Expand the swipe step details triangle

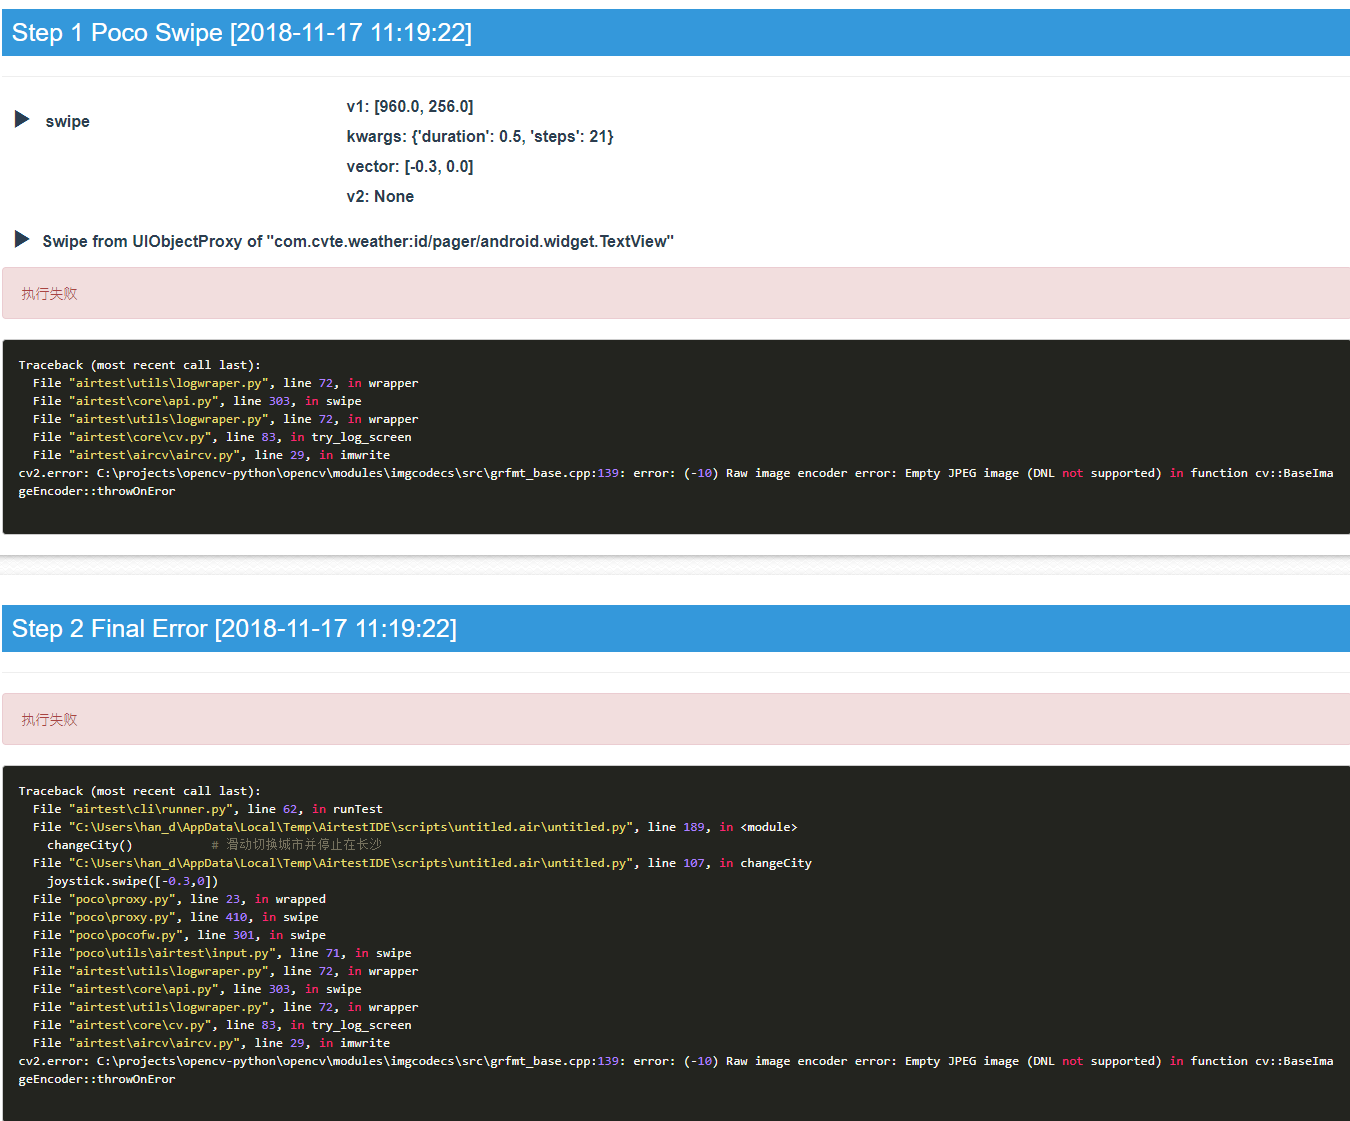(x=22, y=120)
